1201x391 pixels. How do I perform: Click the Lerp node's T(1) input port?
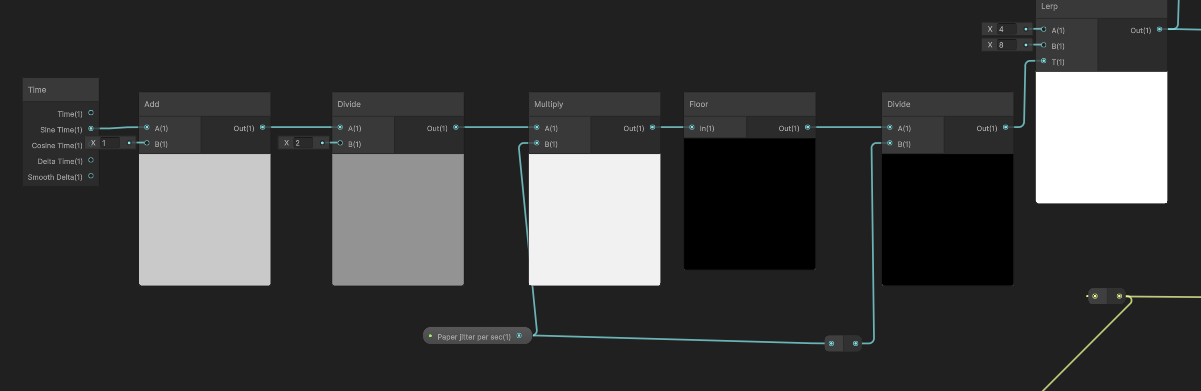[1044, 61]
